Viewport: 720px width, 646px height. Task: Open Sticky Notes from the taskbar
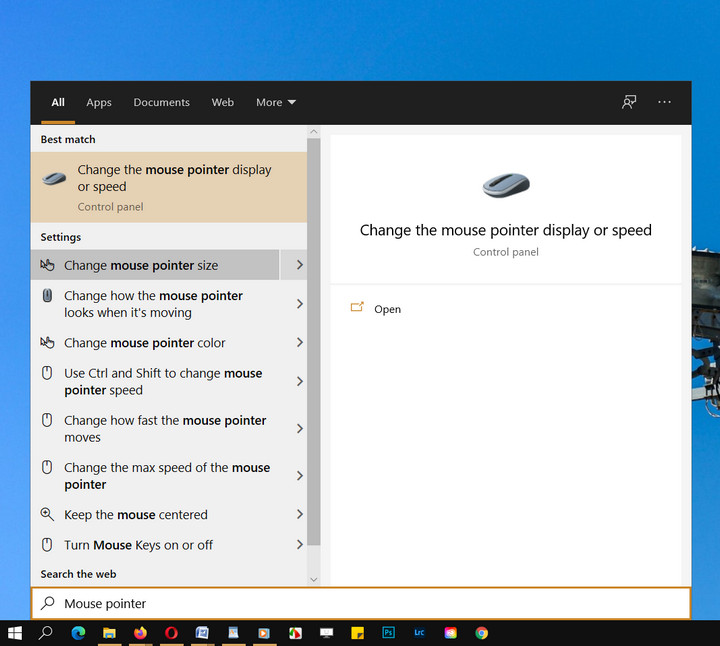click(x=357, y=633)
